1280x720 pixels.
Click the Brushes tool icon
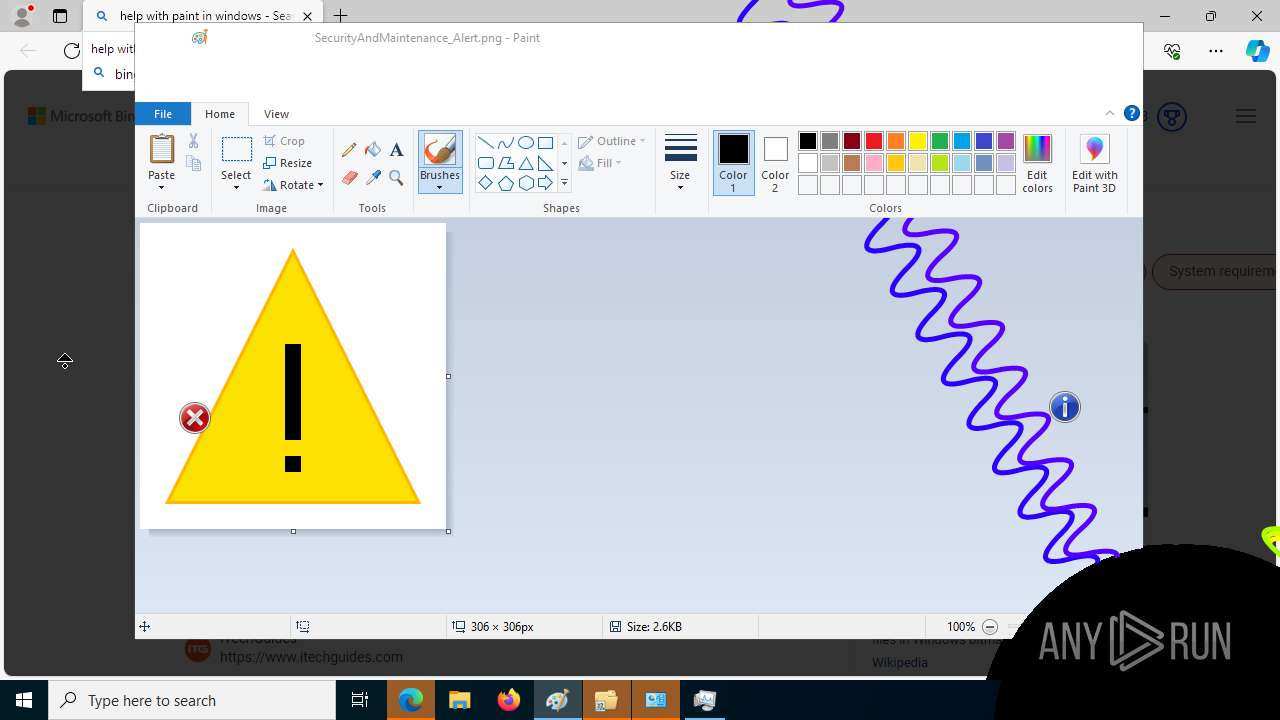(440, 151)
